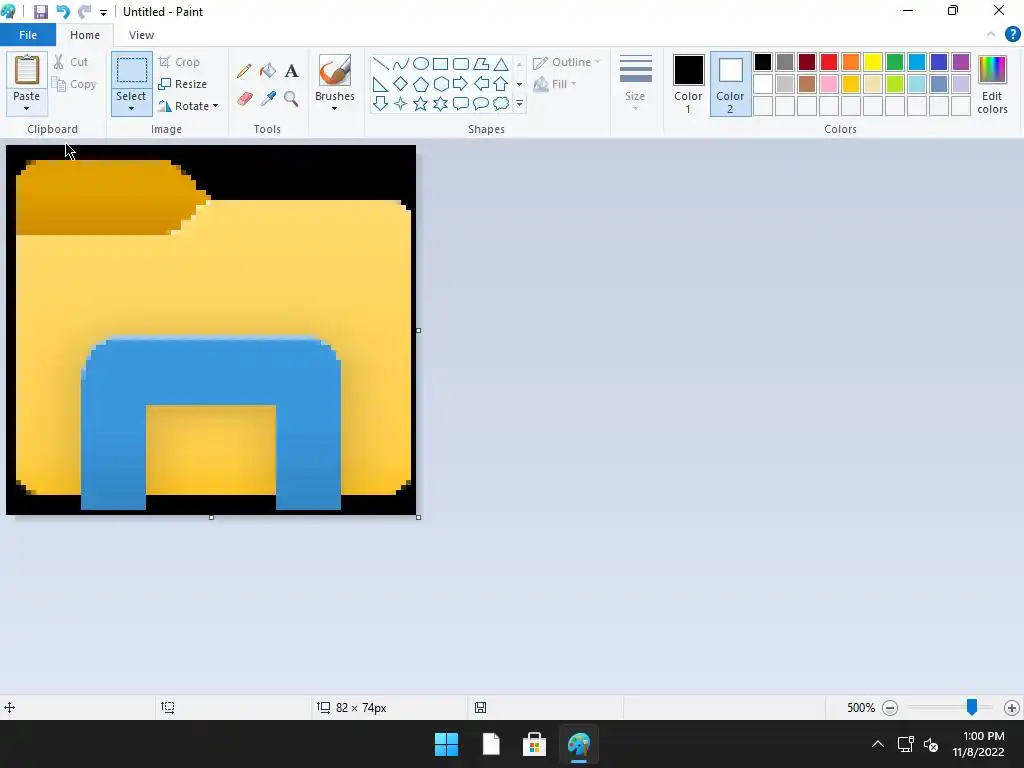Choose the Down arrow shape
Image resolution: width=1024 pixels, height=768 pixels.
tap(381, 103)
